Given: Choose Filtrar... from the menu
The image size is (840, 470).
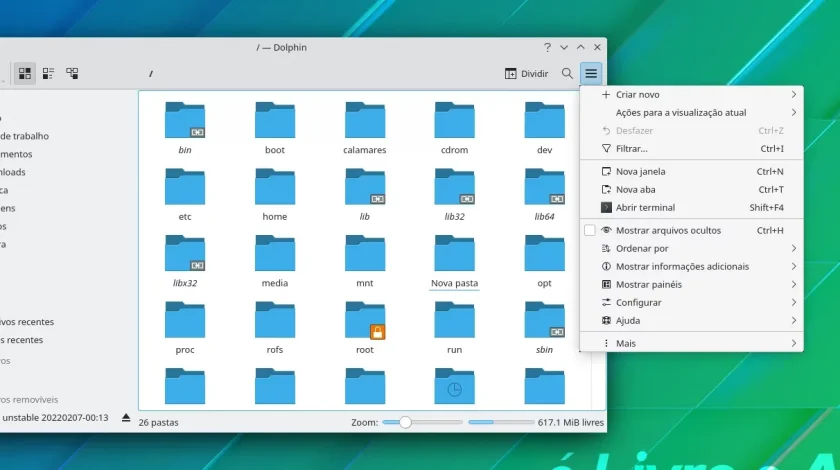Looking at the screenshot, I should pyautogui.click(x=692, y=149).
